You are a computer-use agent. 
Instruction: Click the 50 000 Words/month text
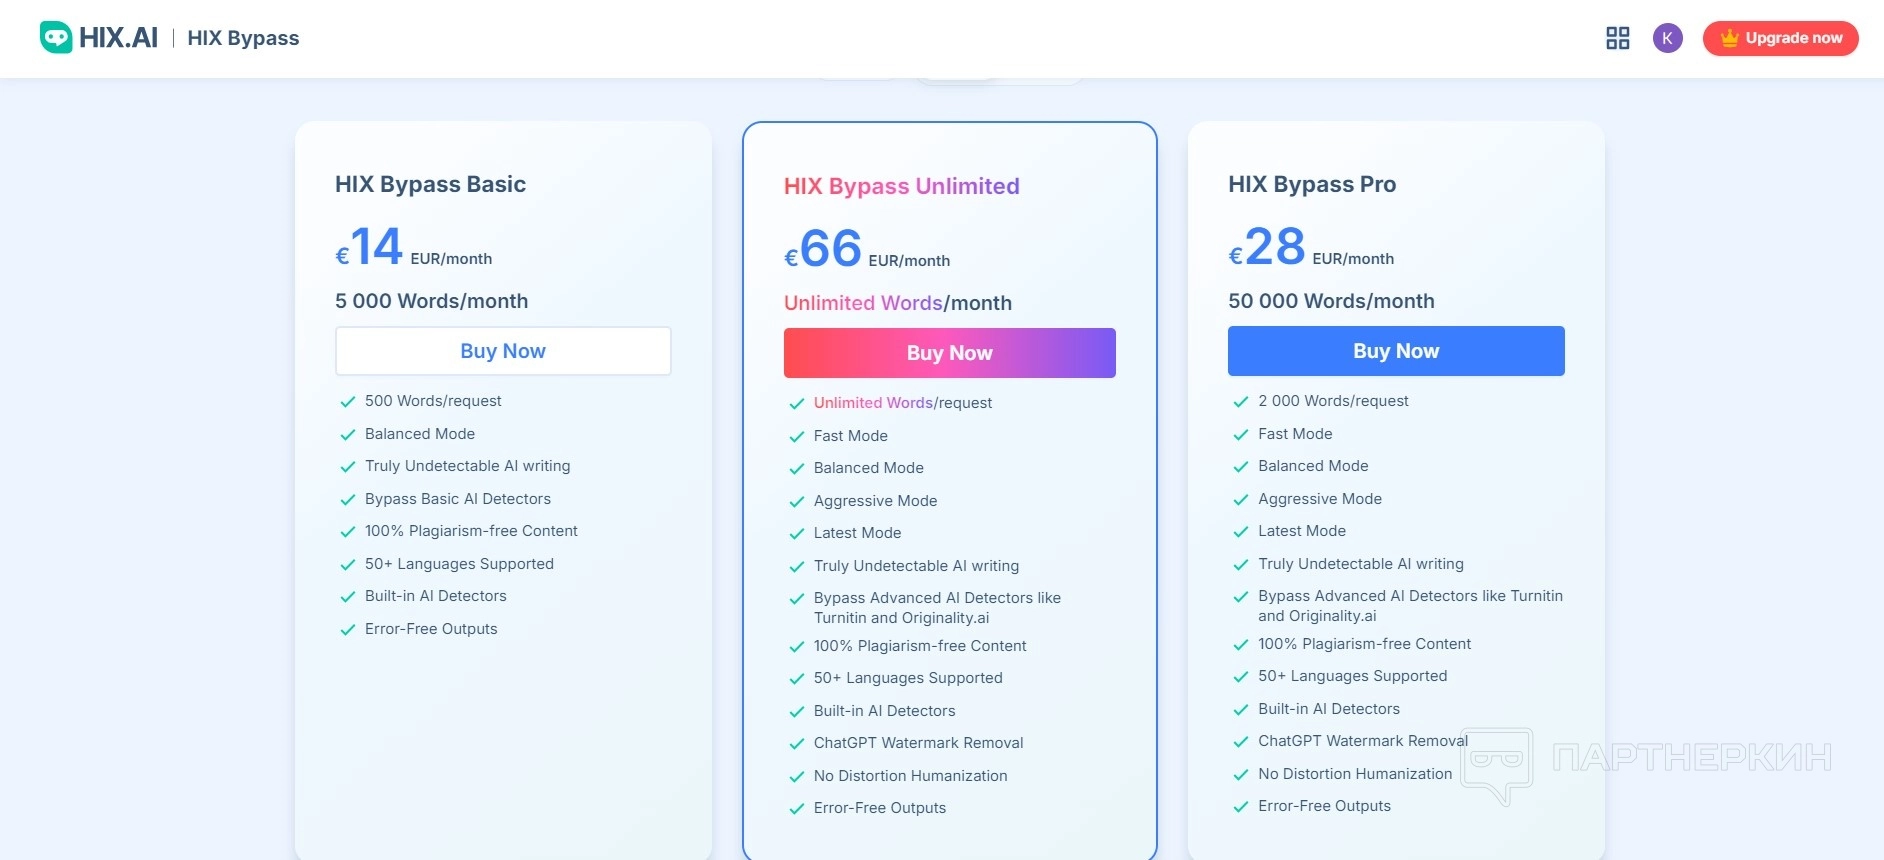(x=1330, y=301)
